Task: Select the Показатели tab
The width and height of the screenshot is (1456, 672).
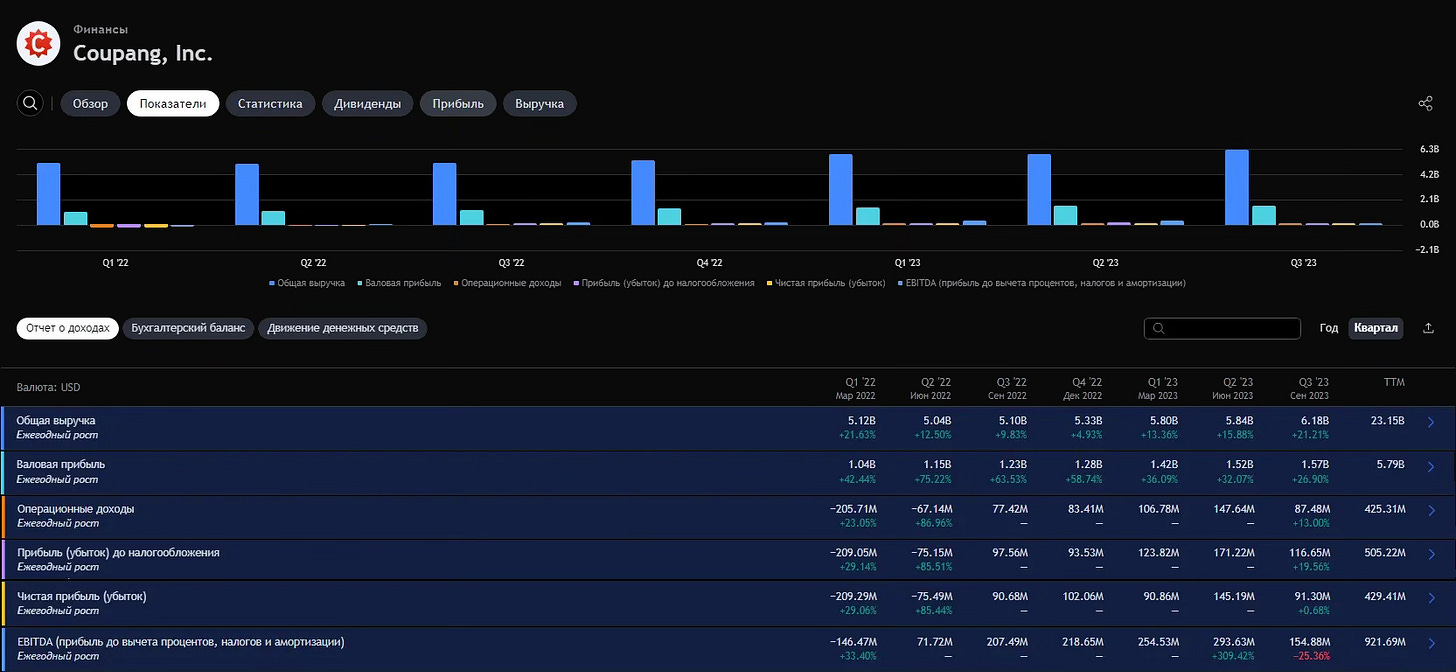Action: point(173,103)
